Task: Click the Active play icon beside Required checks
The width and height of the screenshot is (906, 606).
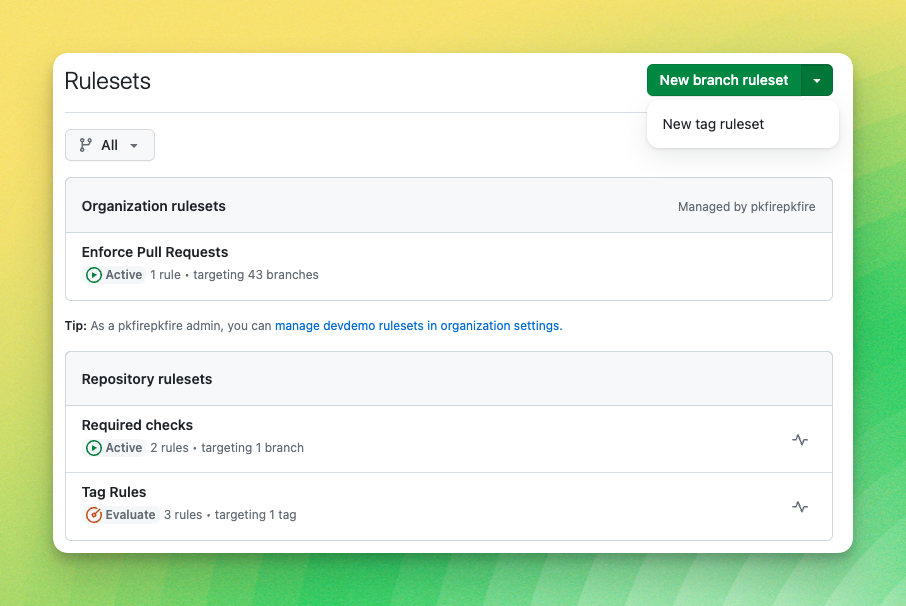Action: pyautogui.click(x=92, y=448)
